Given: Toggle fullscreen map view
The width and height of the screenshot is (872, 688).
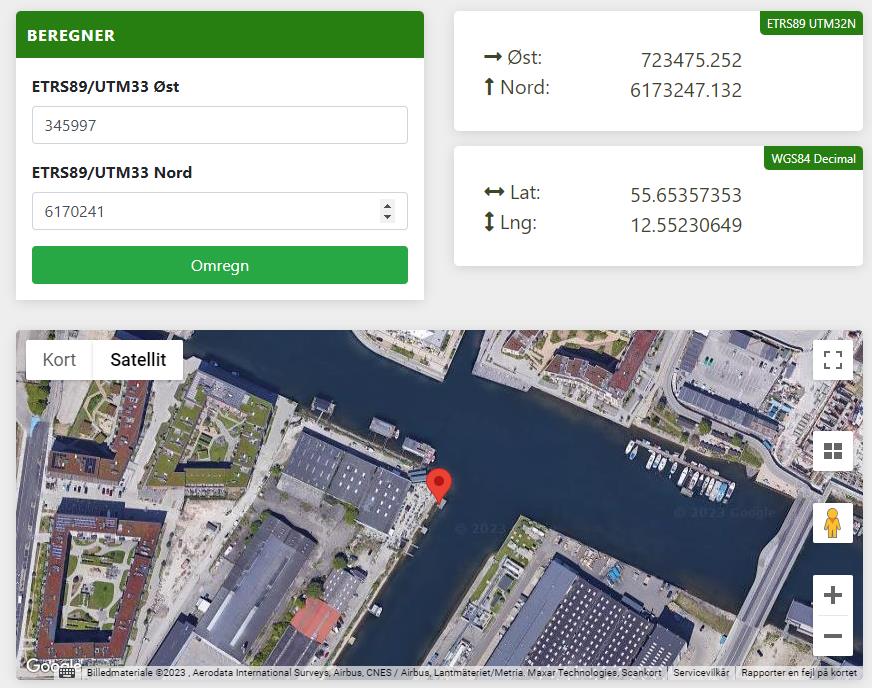Looking at the screenshot, I should pos(833,360).
